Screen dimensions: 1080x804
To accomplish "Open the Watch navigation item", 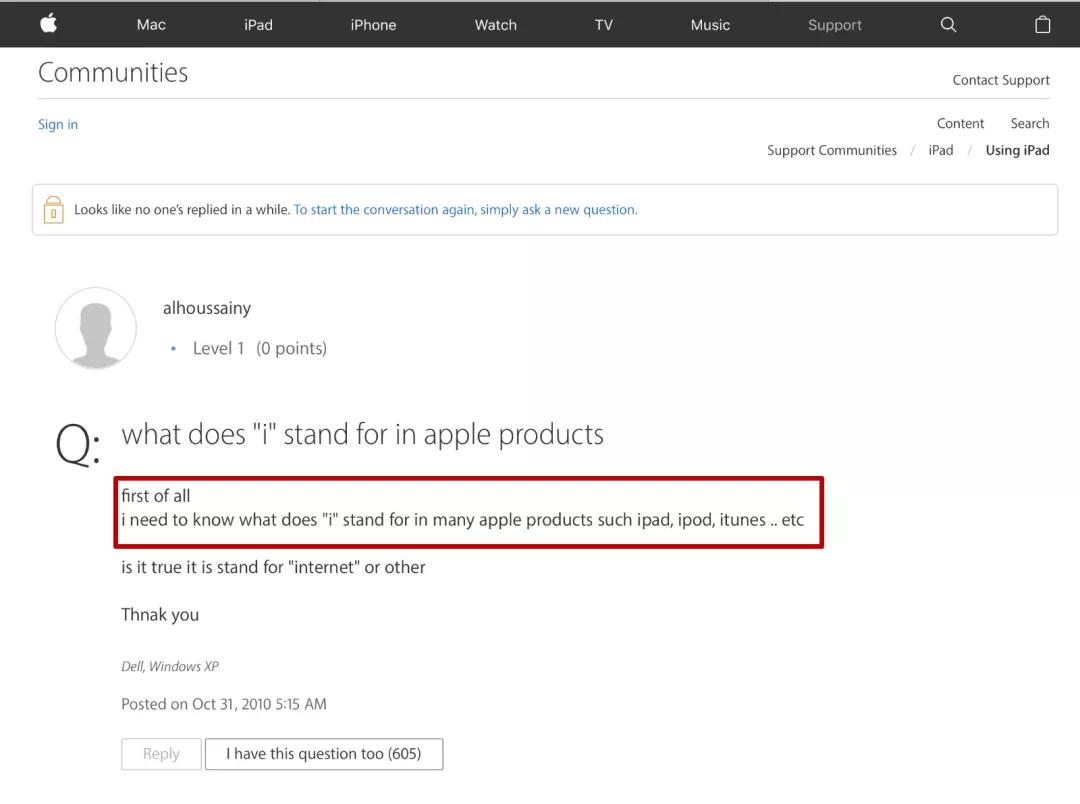I will tap(495, 25).
